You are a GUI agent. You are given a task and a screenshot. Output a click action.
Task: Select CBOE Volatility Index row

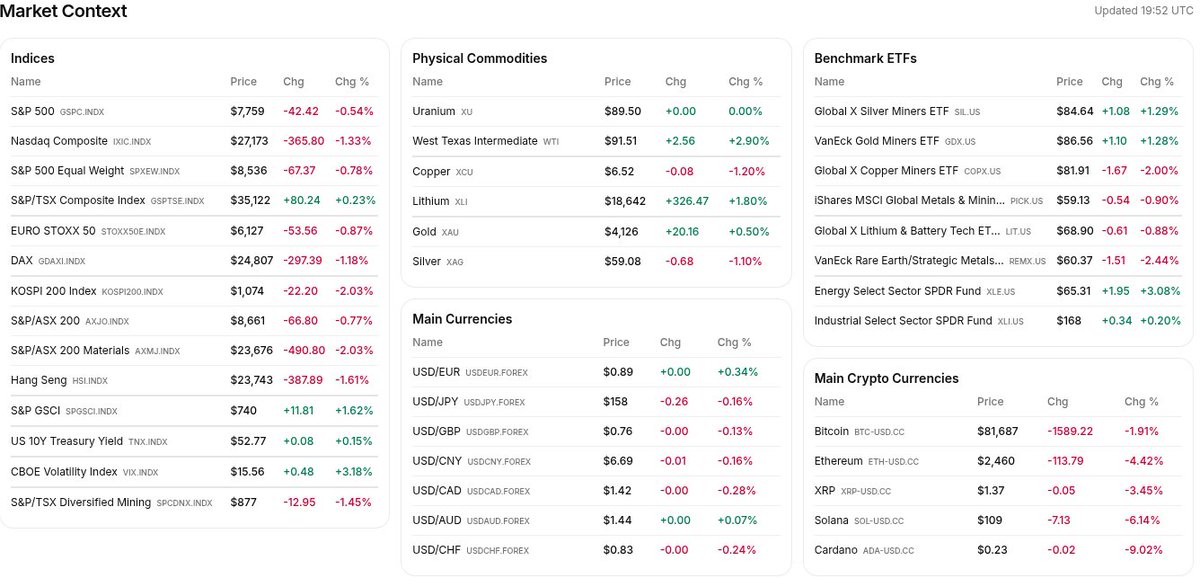[x=194, y=471]
